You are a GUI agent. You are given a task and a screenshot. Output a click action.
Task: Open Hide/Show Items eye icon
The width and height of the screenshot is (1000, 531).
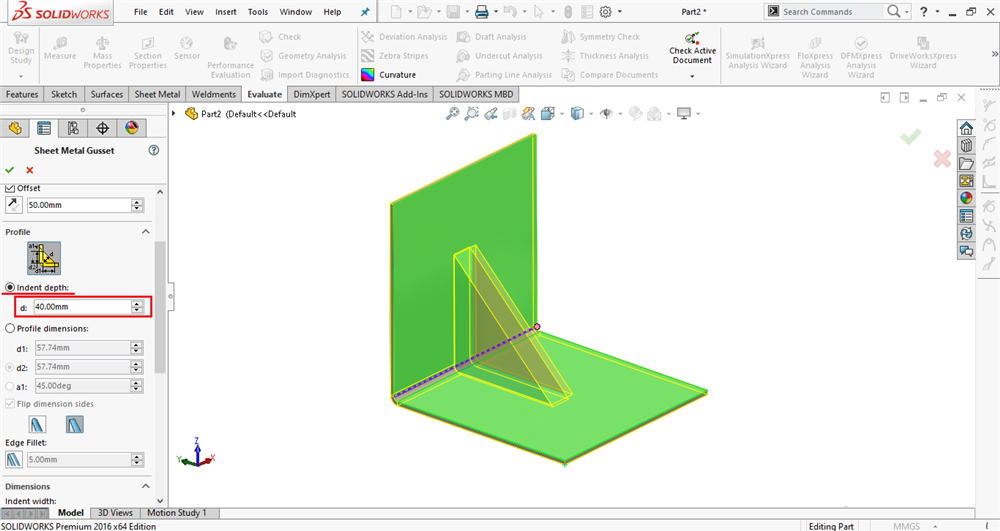click(x=607, y=113)
